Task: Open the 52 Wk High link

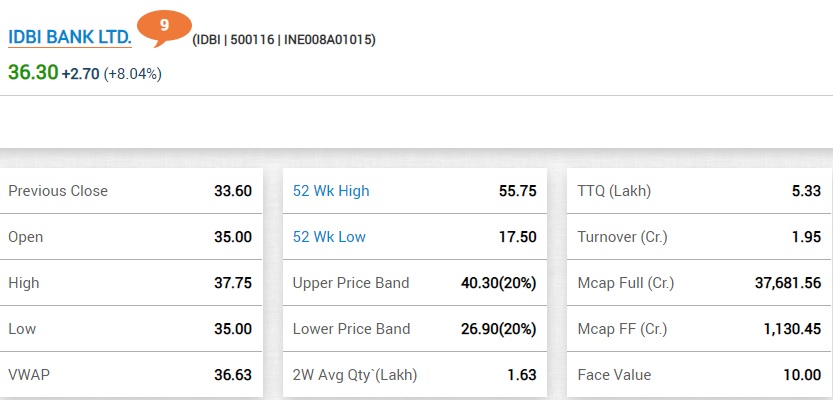Action: (x=331, y=191)
